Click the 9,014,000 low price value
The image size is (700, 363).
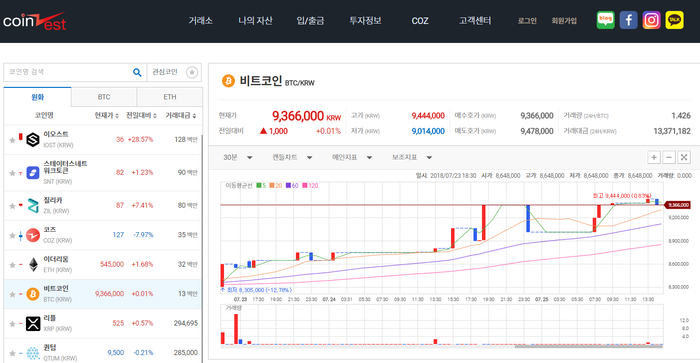pos(428,131)
